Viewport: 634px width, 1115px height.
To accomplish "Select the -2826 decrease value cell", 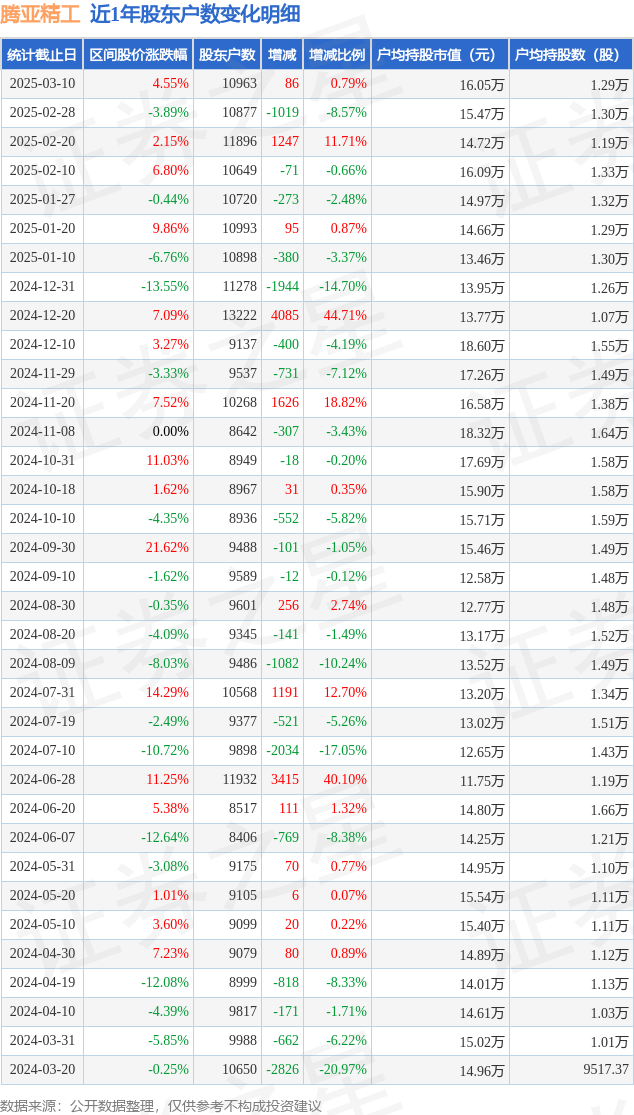I will pos(282,1070).
